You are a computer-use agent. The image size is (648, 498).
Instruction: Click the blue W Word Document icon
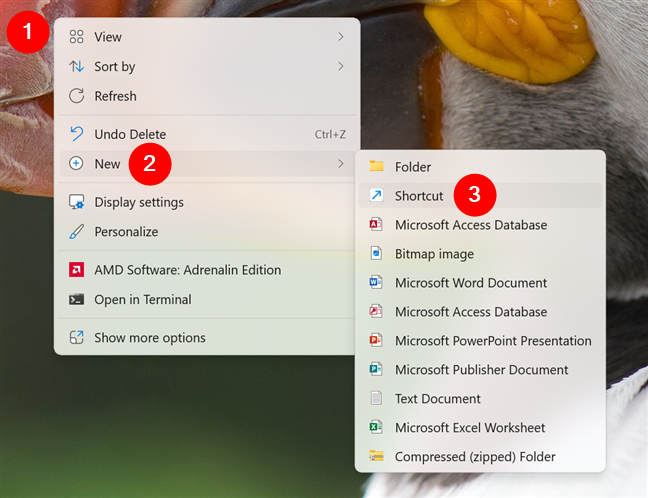[376, 282]
